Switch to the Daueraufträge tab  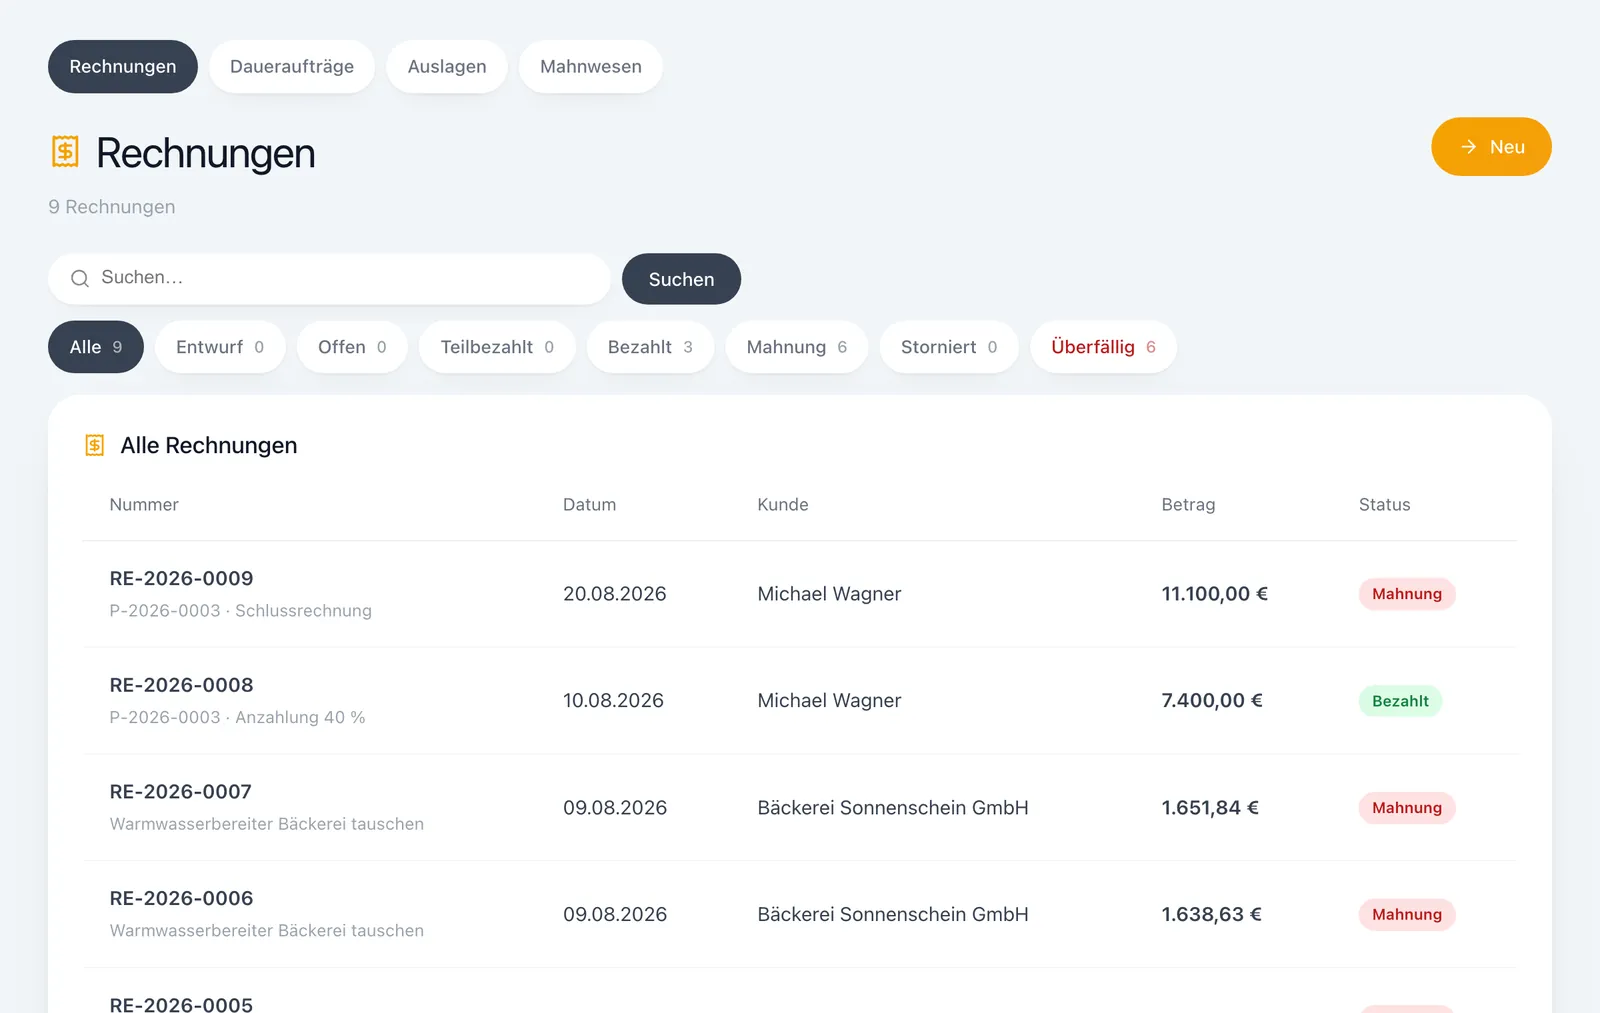point(292,66)
